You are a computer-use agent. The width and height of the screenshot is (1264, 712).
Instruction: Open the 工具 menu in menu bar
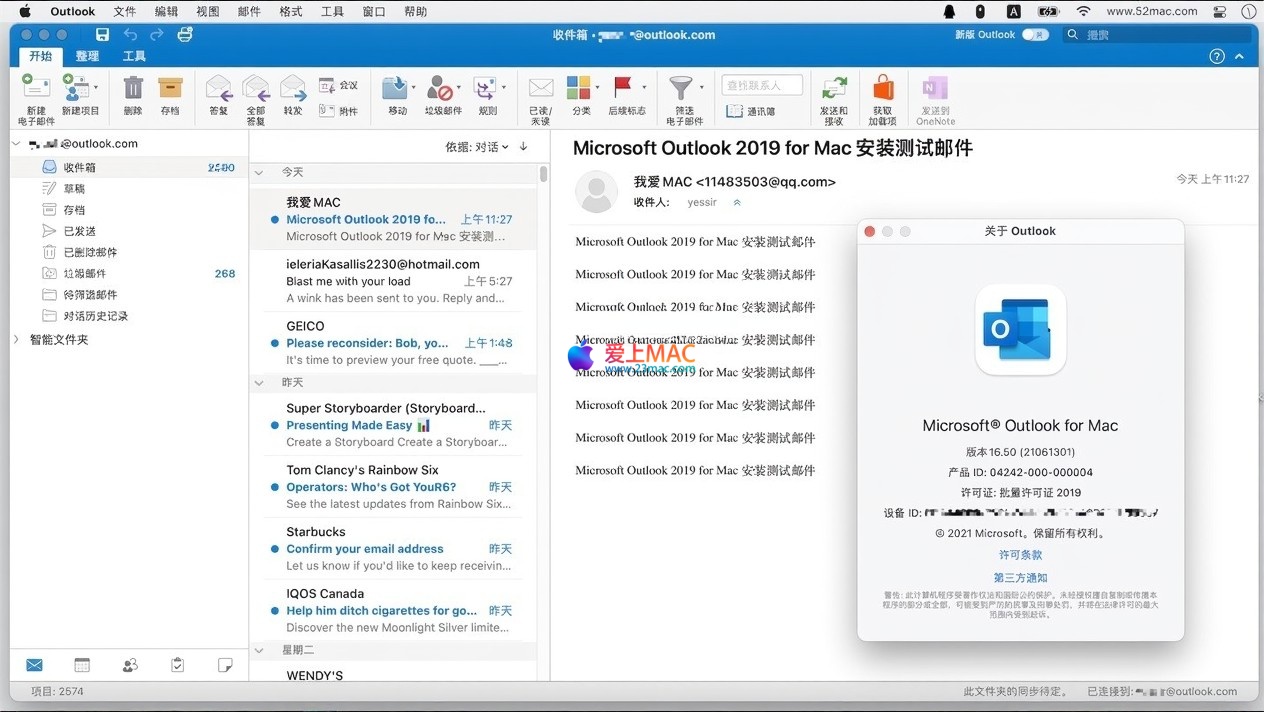pos(332,12)
